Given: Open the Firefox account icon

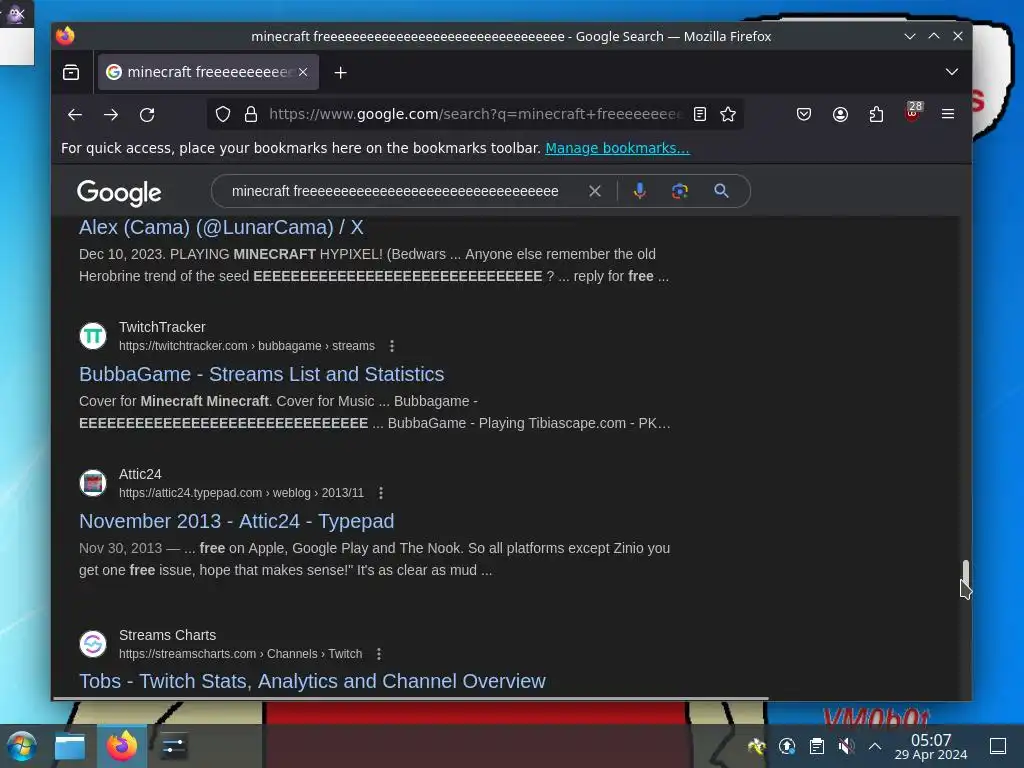Looking at the screenshot, I should click(840, 114).
